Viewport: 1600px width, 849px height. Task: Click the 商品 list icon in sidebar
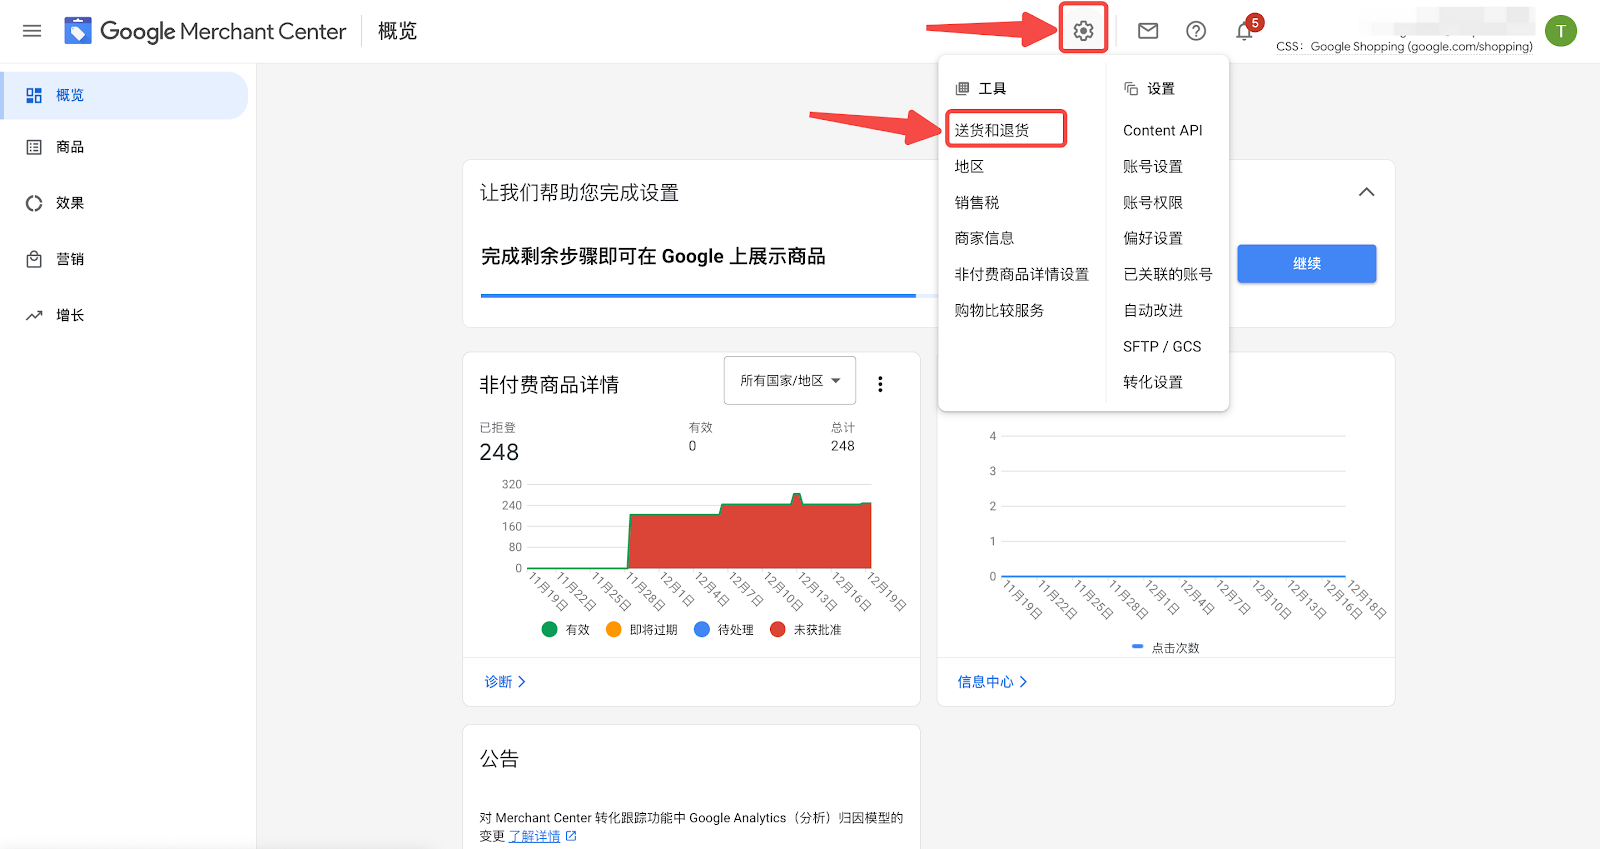[x=34, y=147]
